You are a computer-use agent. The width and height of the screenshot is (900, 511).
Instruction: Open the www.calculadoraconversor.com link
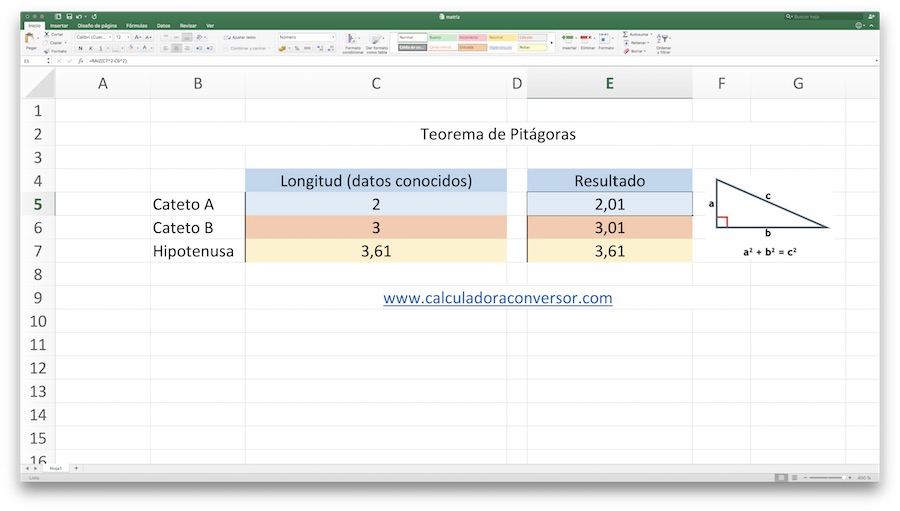[498, 298]
